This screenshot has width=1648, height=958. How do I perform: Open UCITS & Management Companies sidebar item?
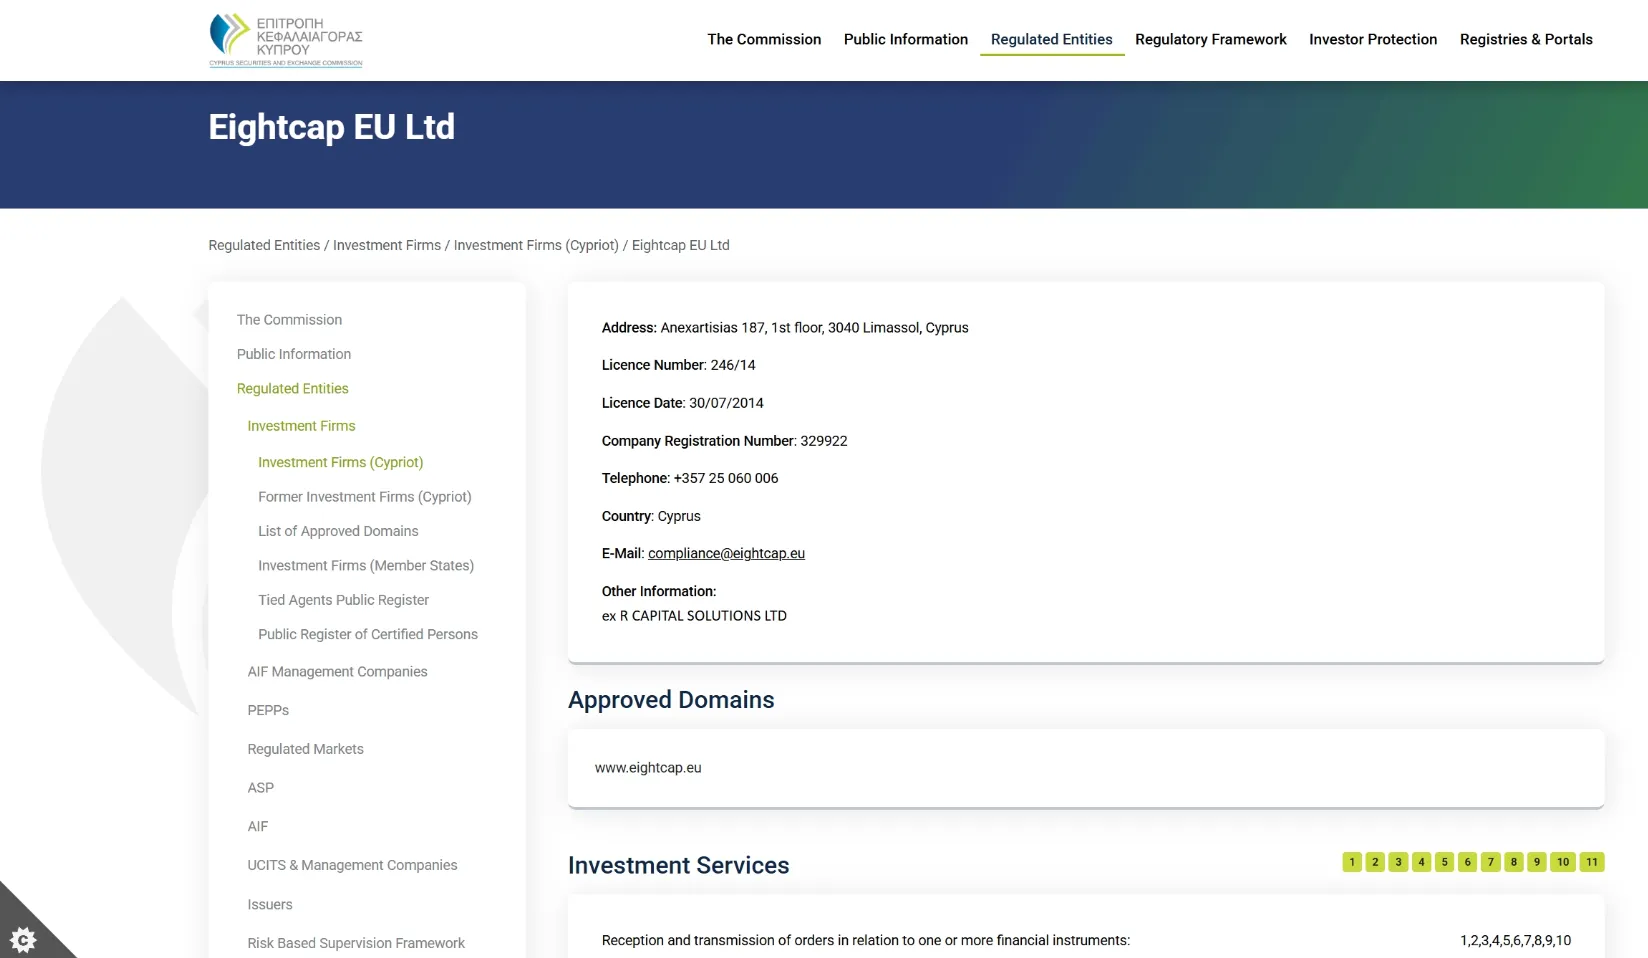(x=352, y=865)
